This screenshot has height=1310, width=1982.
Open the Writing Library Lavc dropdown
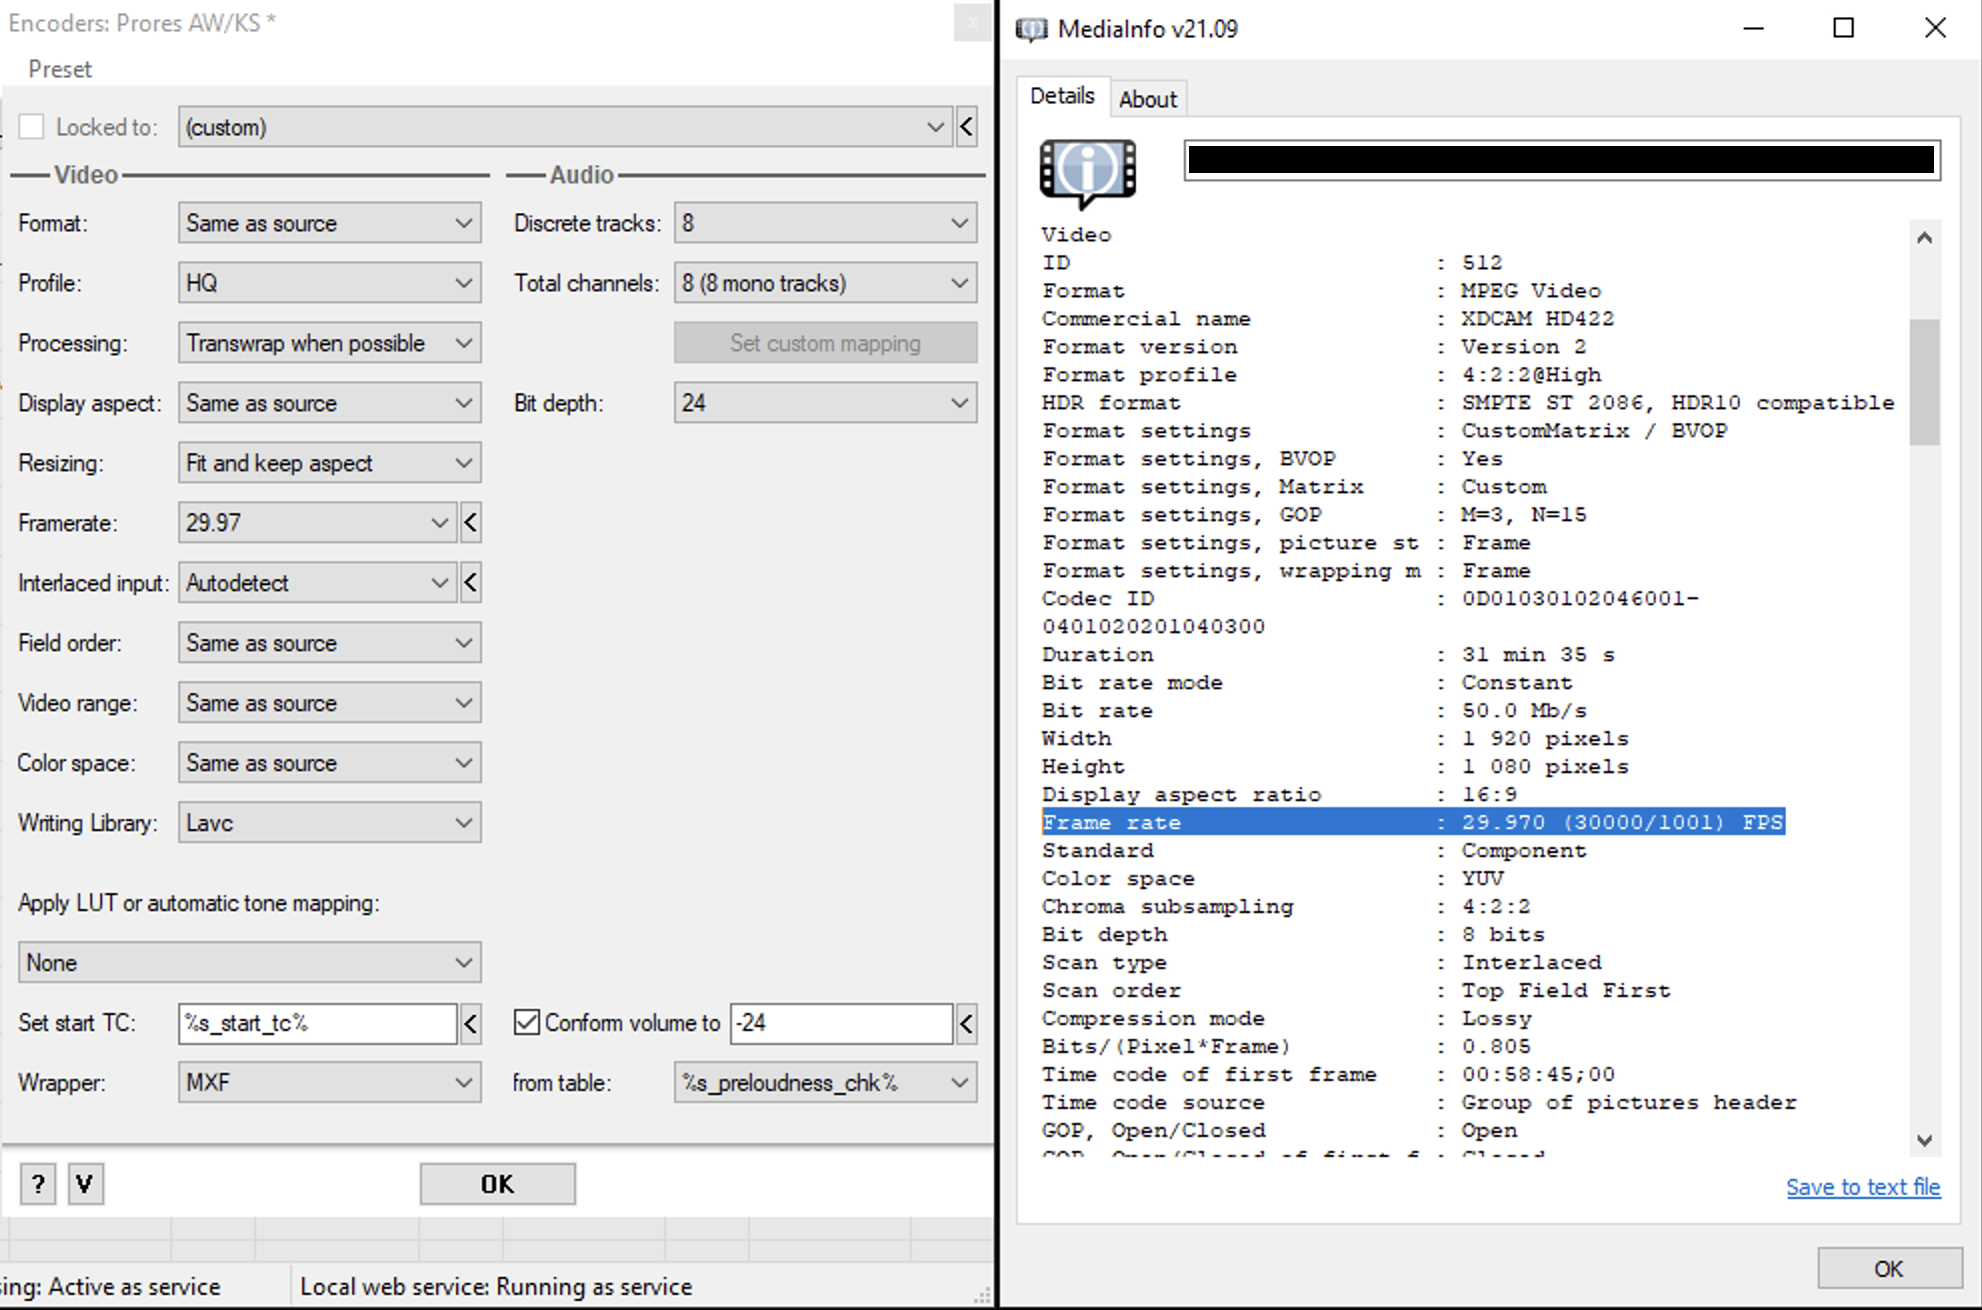330,823
